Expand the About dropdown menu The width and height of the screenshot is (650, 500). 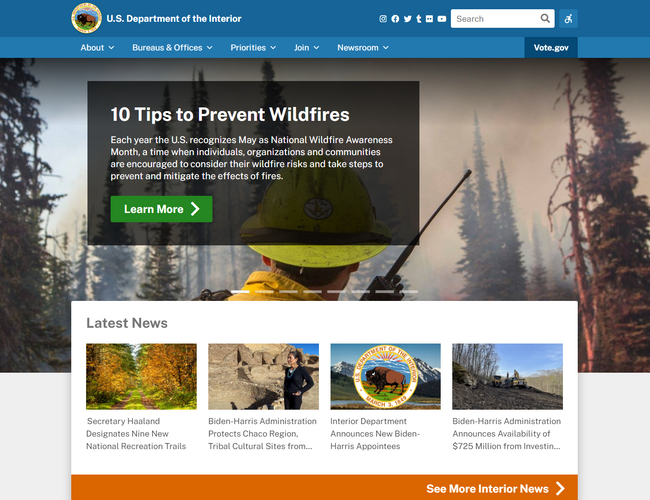[97, 48]
